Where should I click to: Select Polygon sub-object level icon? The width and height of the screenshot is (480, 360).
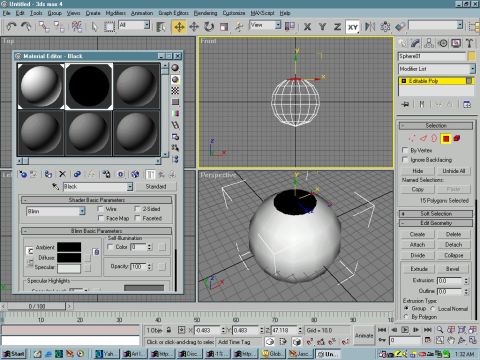point(446,138)
